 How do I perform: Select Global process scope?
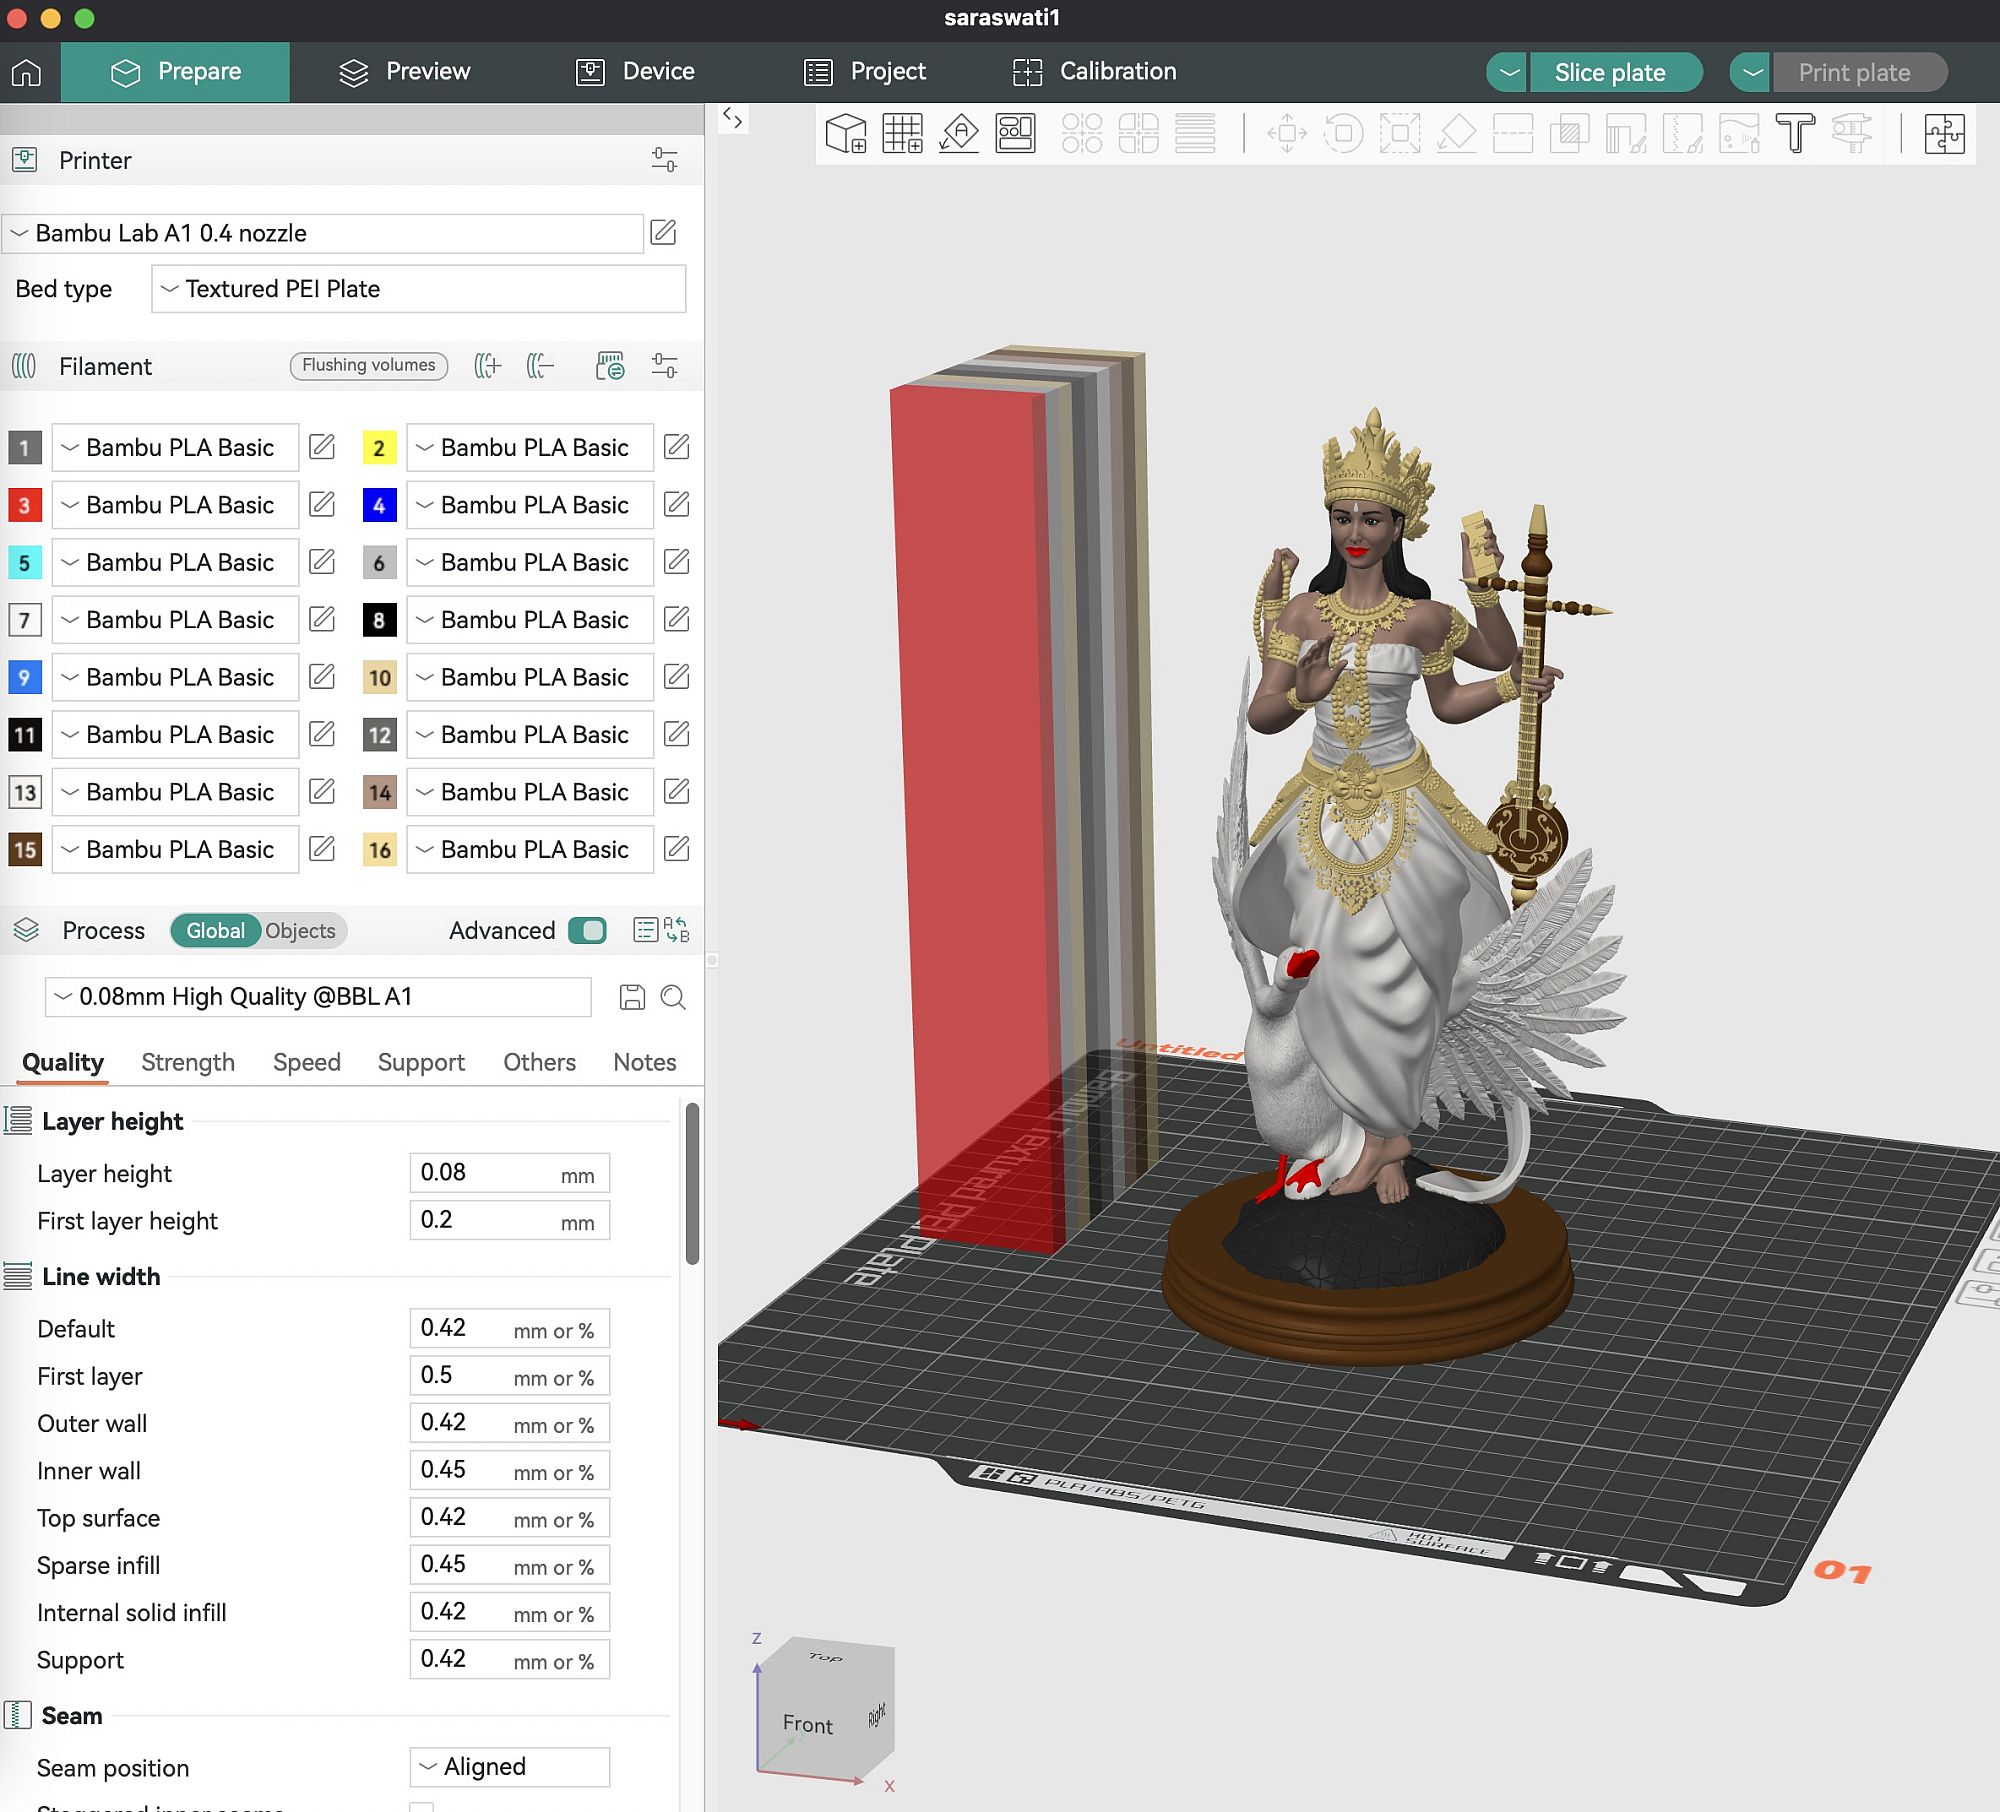215,931
